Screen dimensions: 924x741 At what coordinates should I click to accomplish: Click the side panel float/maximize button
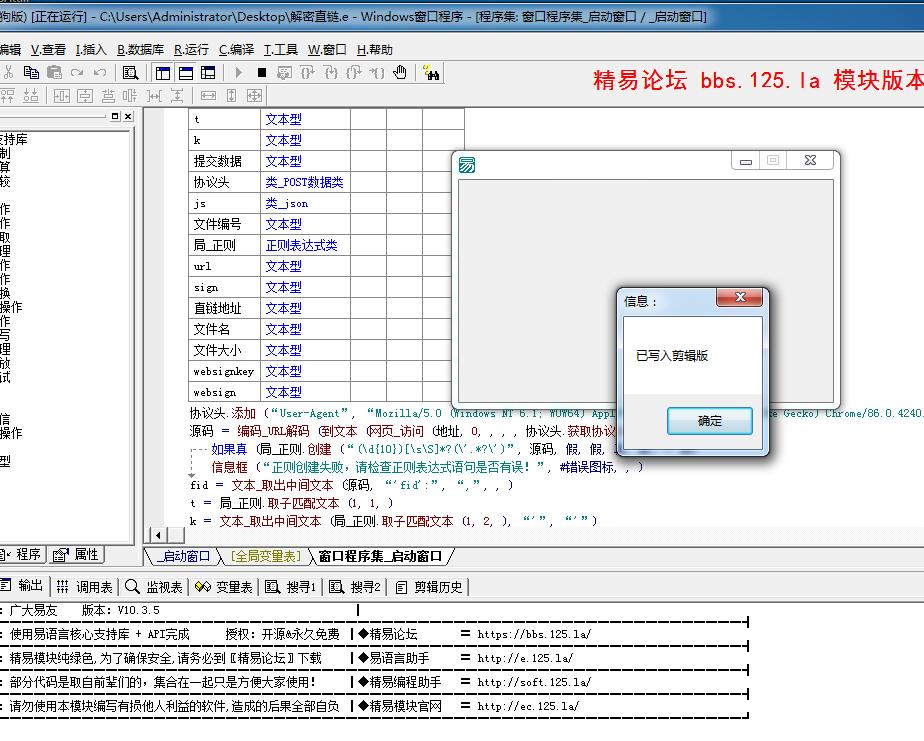(115, 116)
